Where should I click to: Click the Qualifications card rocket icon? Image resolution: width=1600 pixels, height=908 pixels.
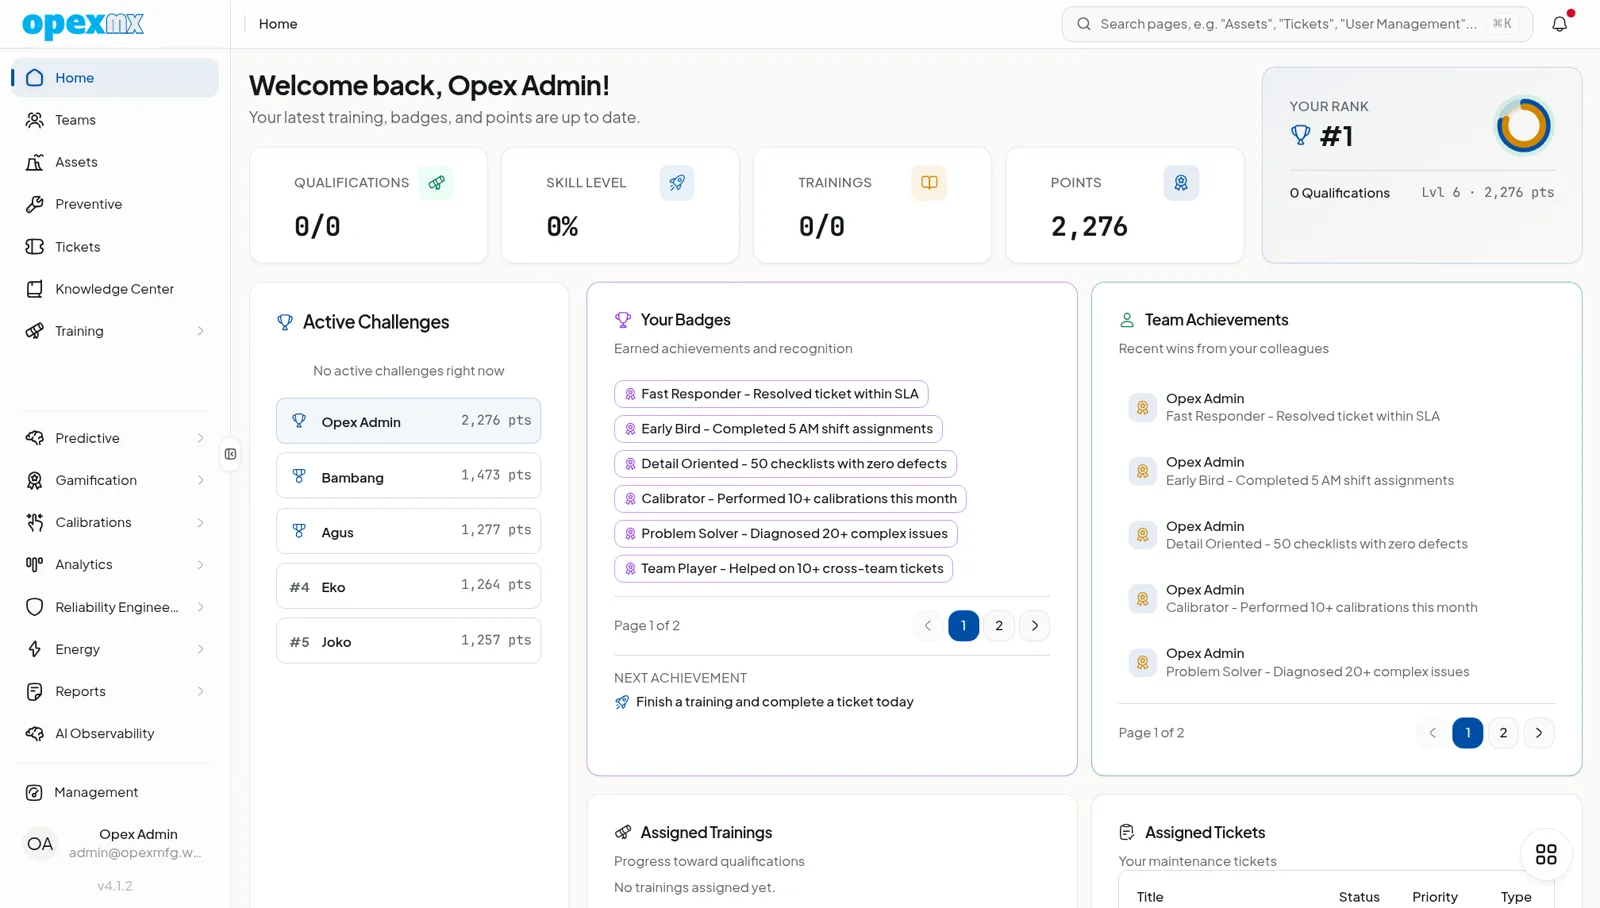[x=436, y=183]
